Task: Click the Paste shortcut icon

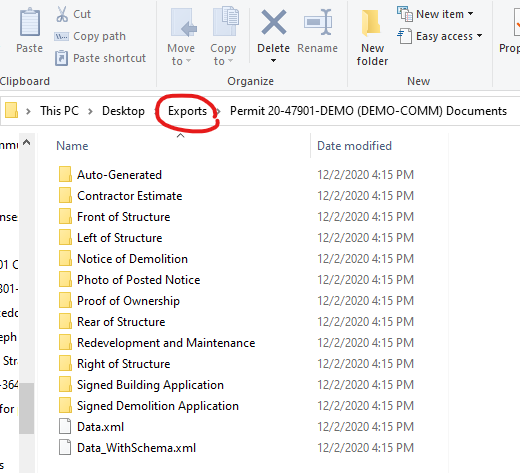Action: [61, 58]
